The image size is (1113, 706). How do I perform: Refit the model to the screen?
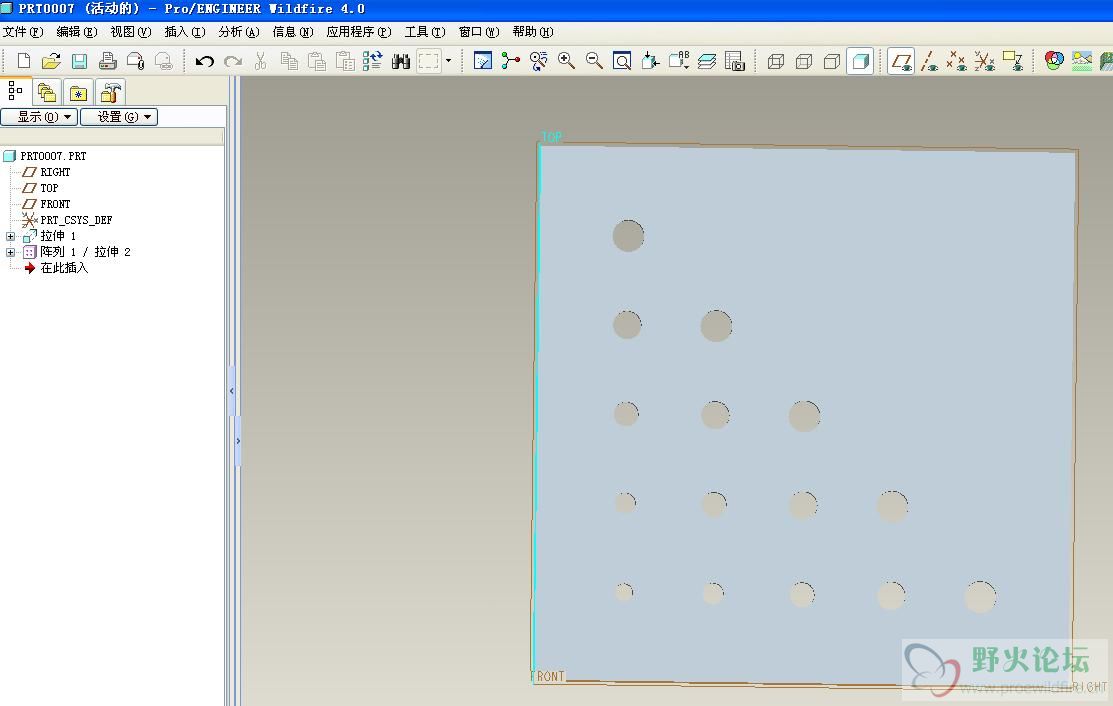point(622,61)
